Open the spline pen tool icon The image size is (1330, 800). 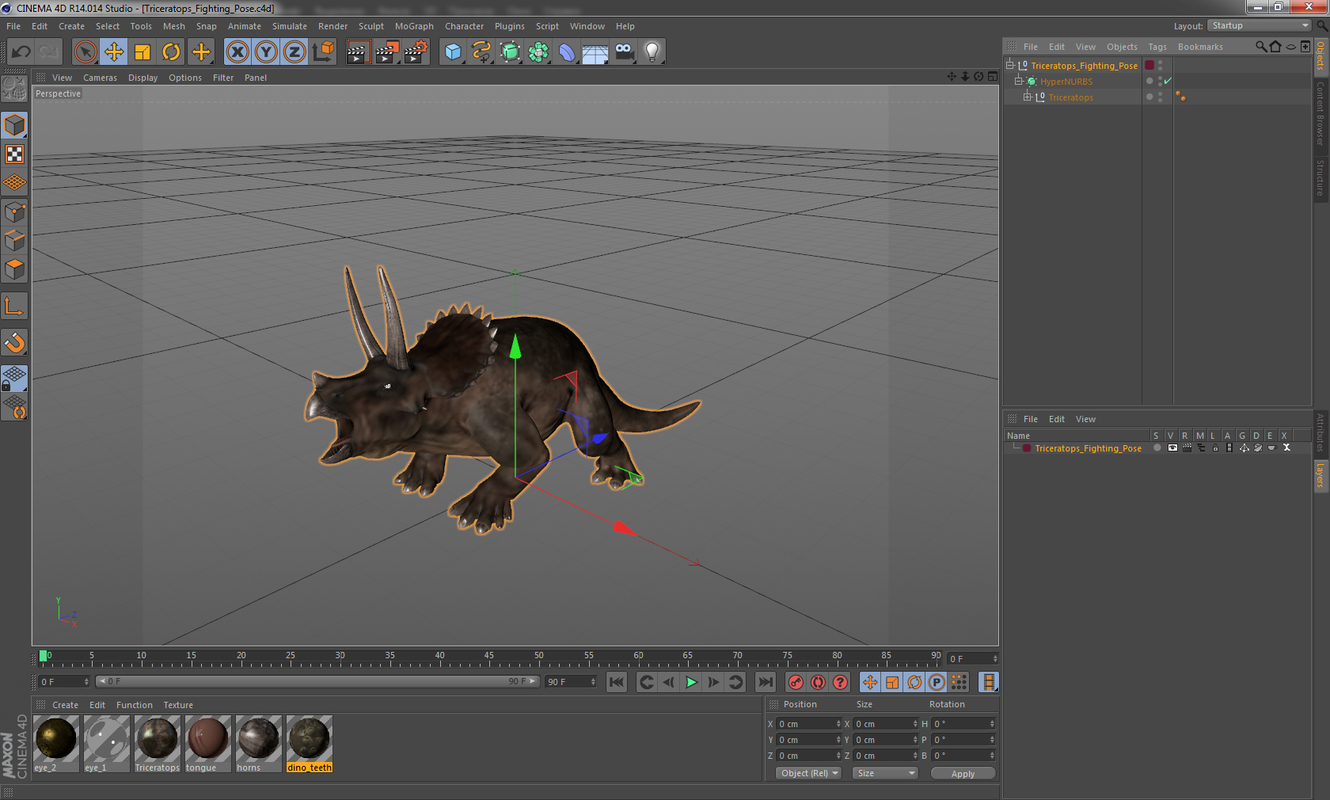click(x=482, y=51)
